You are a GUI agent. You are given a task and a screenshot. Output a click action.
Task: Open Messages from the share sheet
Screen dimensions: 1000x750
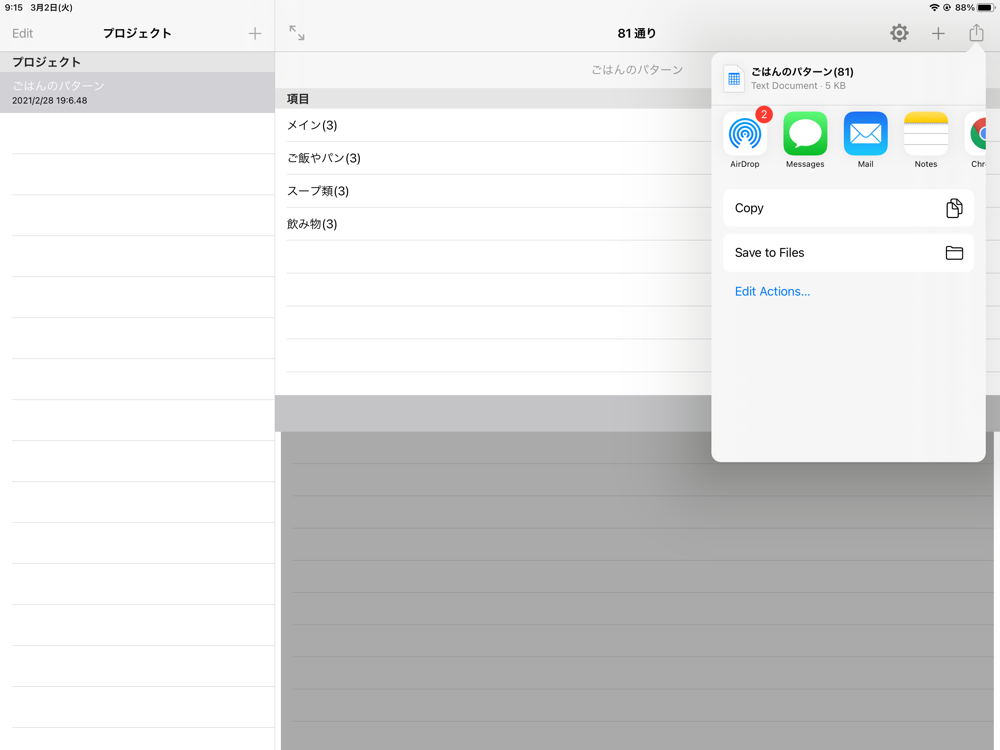(805, 134)
